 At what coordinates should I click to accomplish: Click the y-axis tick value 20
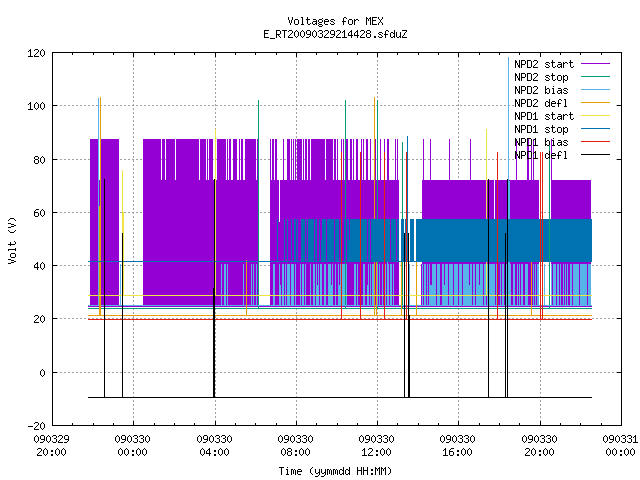point(39,319)
